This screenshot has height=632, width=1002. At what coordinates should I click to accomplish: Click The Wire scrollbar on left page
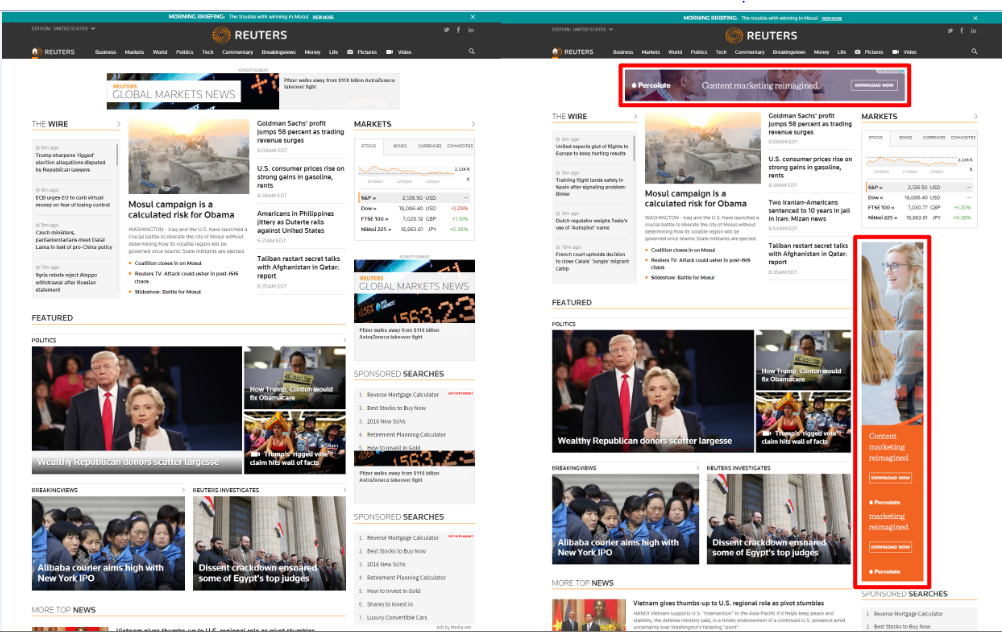coord(117,155)
